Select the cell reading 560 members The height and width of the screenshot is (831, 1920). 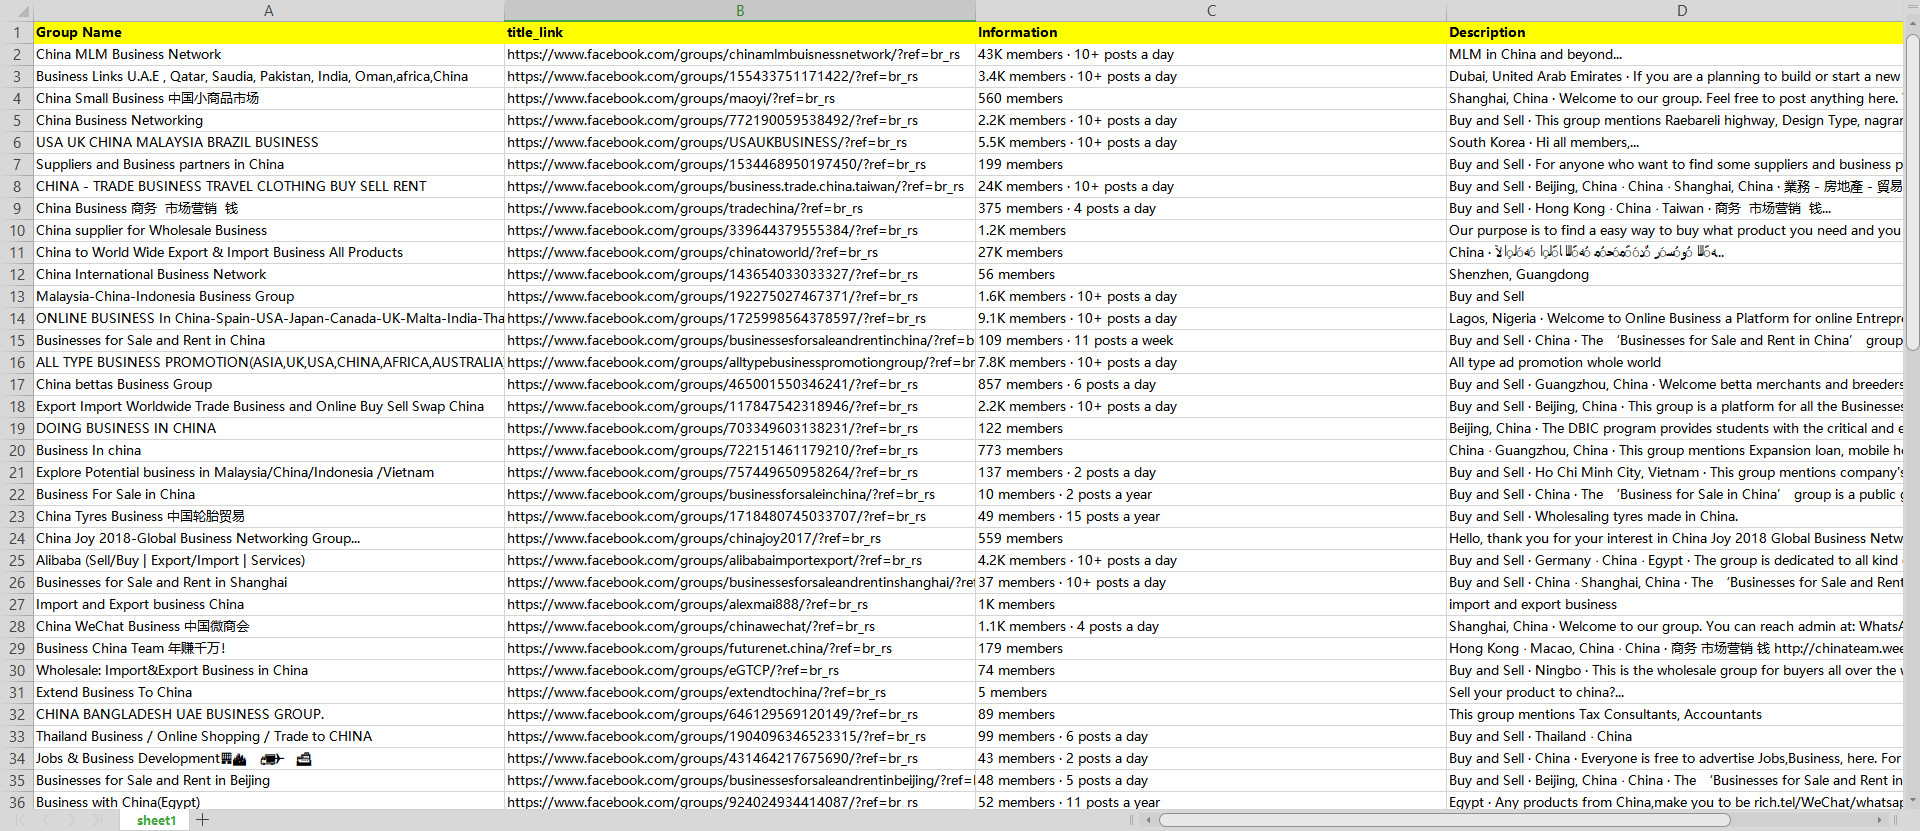[1211, 98]
